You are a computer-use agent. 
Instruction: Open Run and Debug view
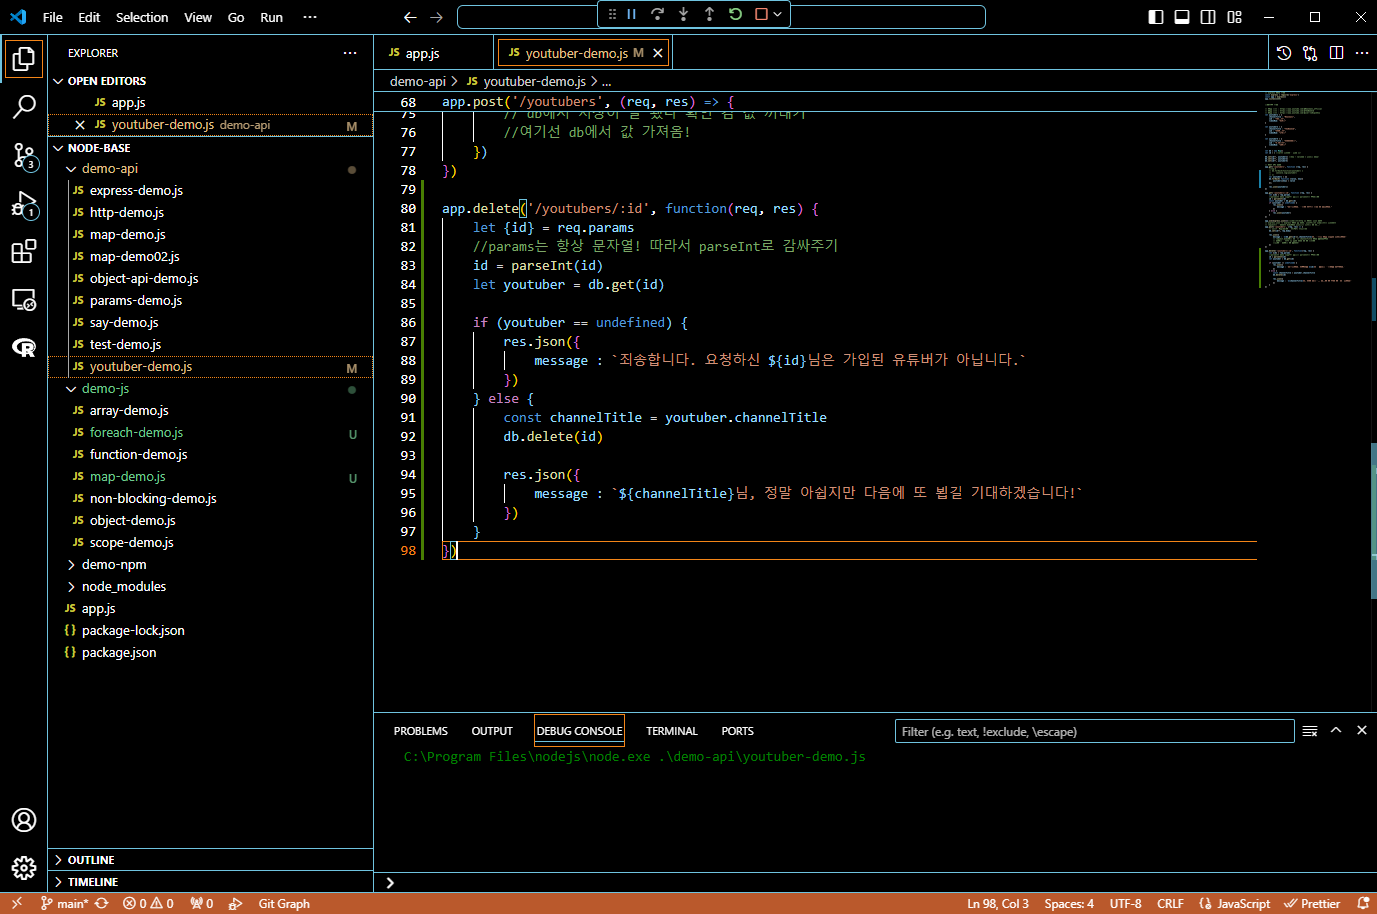coord(24,204)
